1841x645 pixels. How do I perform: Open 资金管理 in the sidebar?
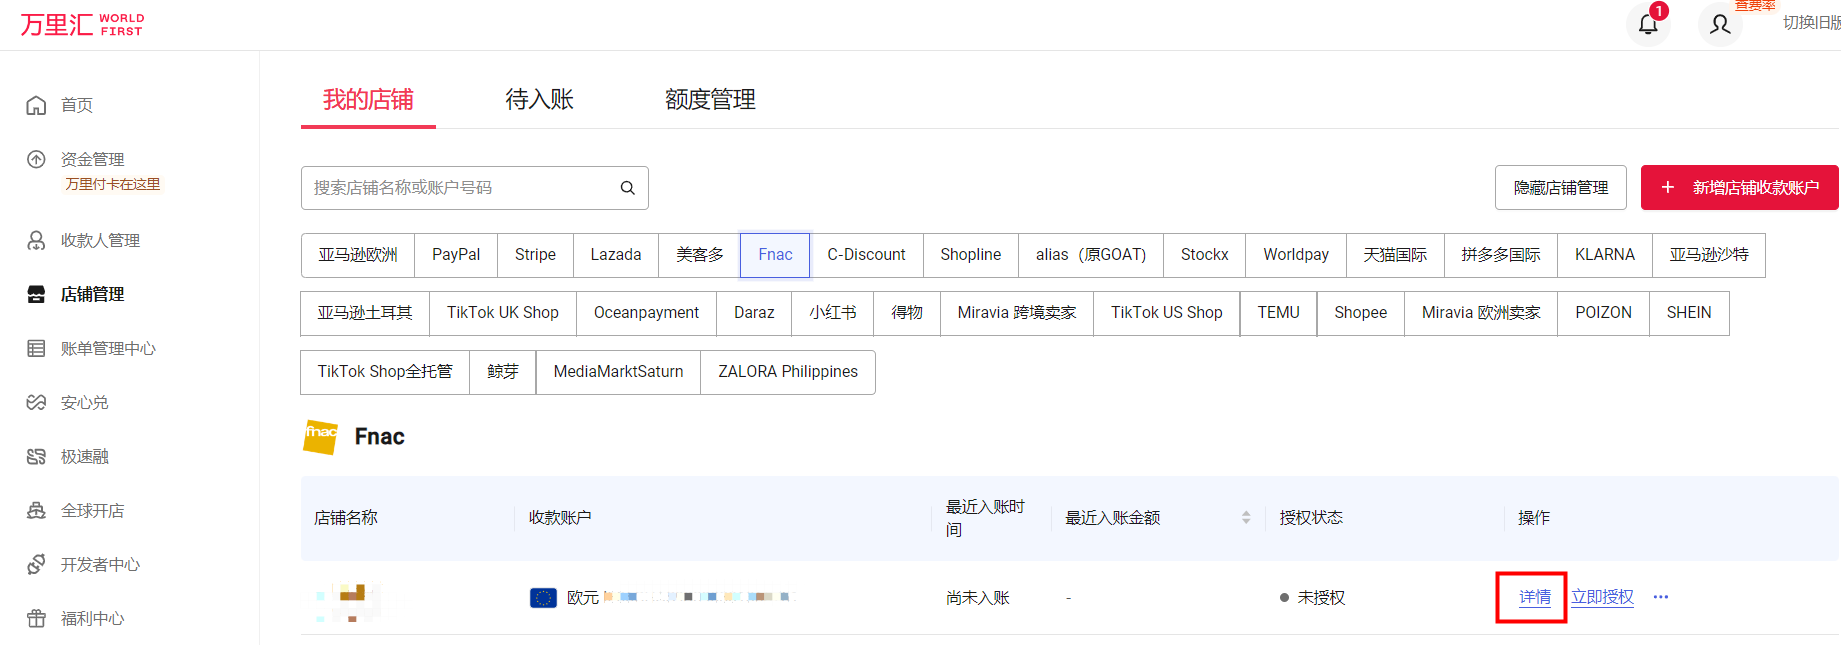click(92, 159)
